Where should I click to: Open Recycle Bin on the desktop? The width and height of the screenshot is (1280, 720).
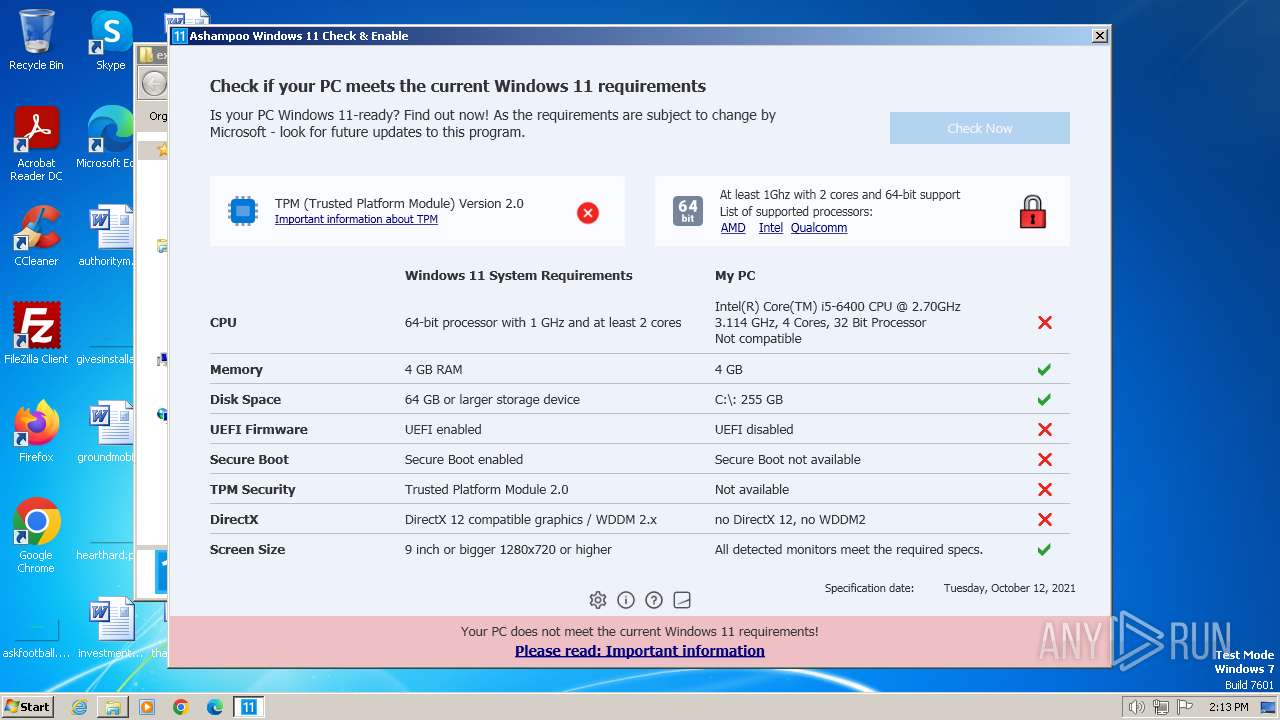pos(36,40)
